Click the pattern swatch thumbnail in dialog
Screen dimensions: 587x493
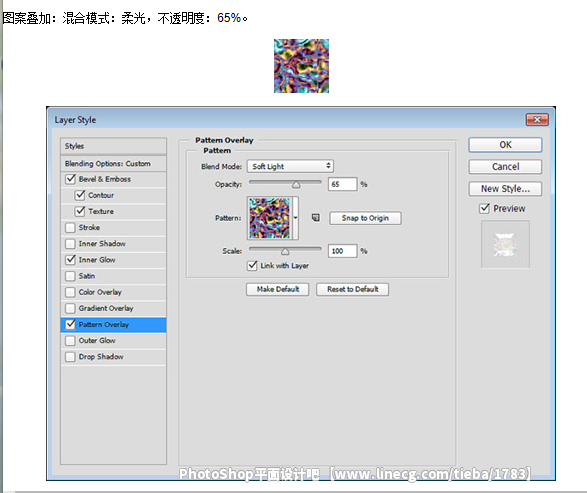(270, 218)
